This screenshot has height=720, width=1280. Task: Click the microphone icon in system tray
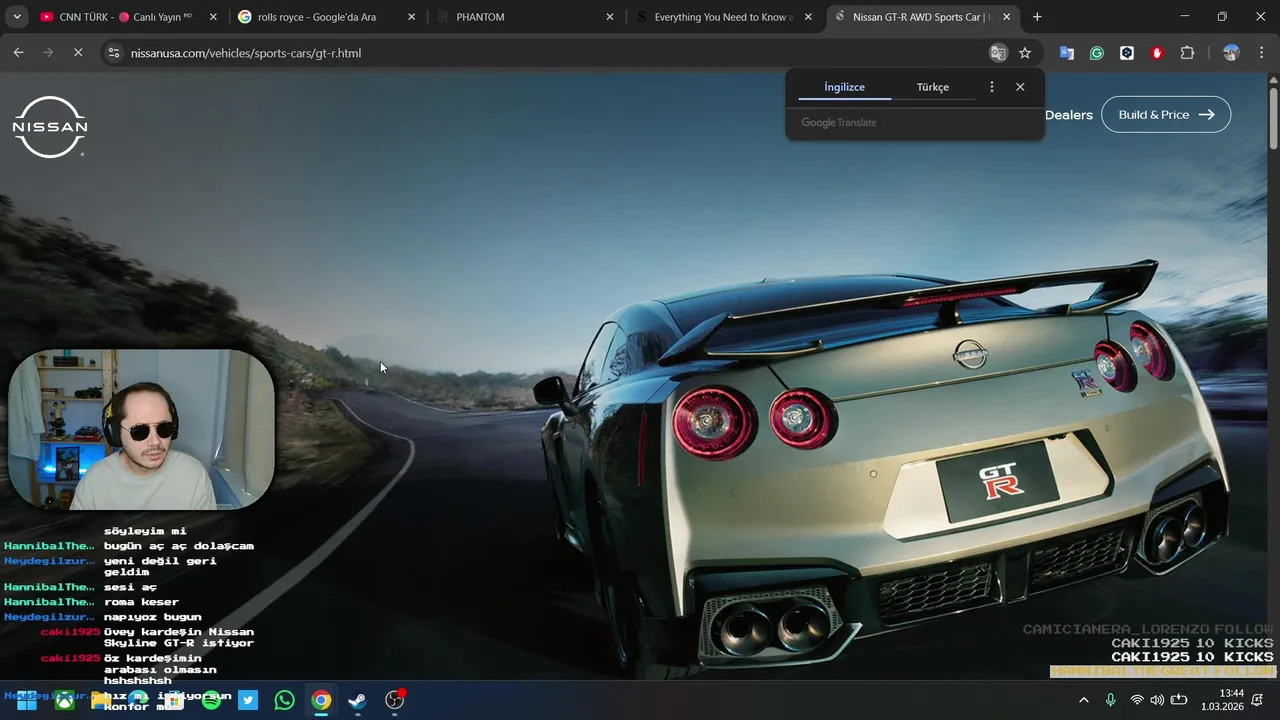[x=1110, y=700]
